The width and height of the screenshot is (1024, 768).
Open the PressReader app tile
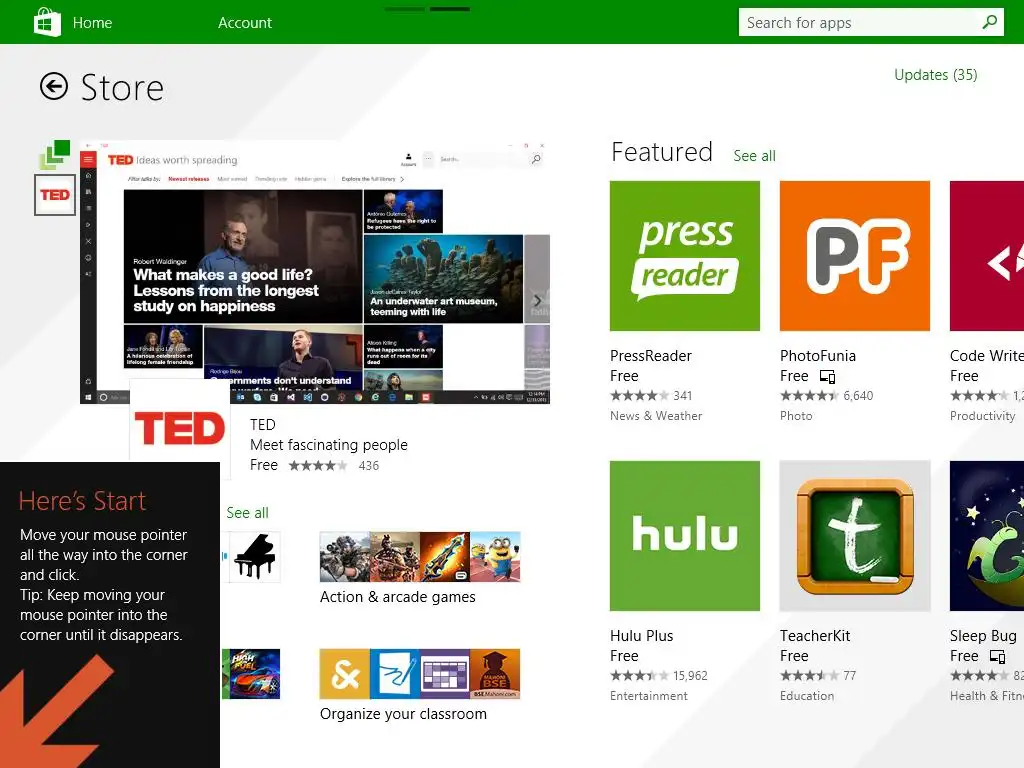(684, 256)
